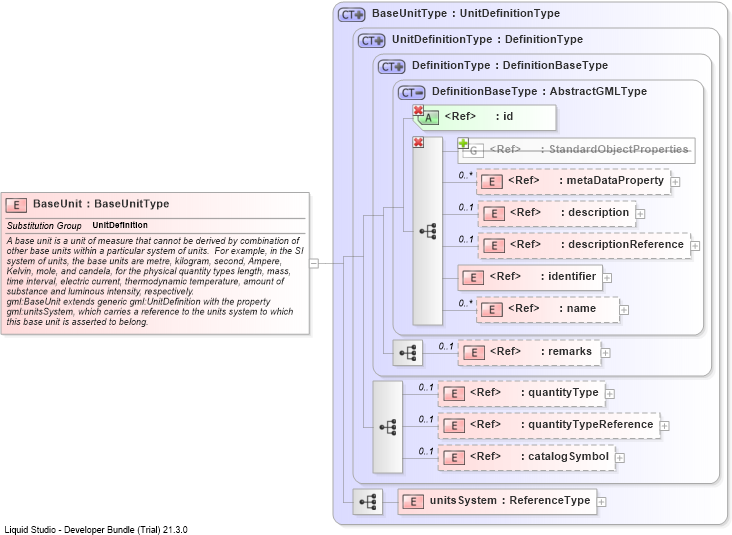Screen dimensions: 732x535
Task: Click the red X marker on id attribute
Action: [x=418, y=110]
